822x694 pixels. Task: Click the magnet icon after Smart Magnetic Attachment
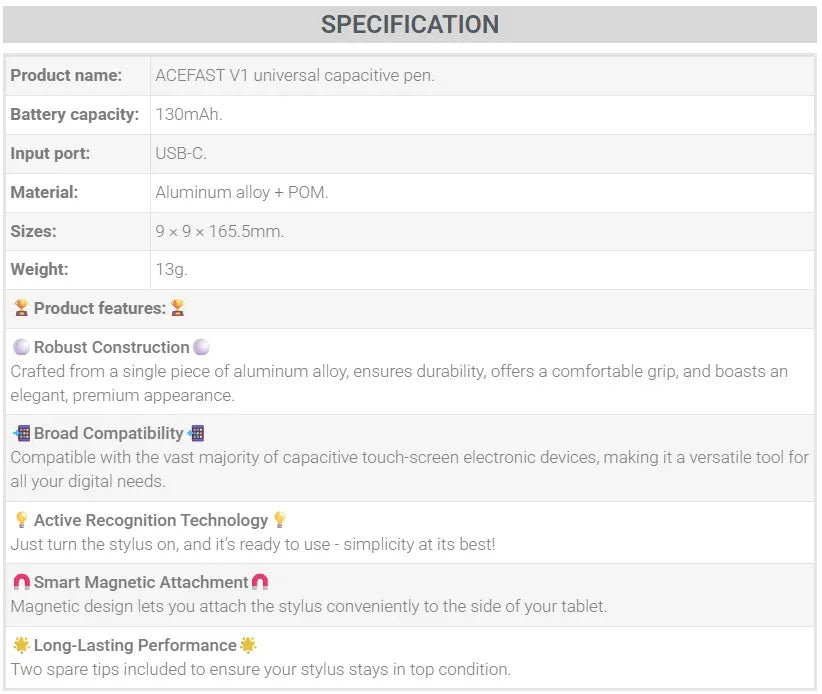click(x=260, y=582)
